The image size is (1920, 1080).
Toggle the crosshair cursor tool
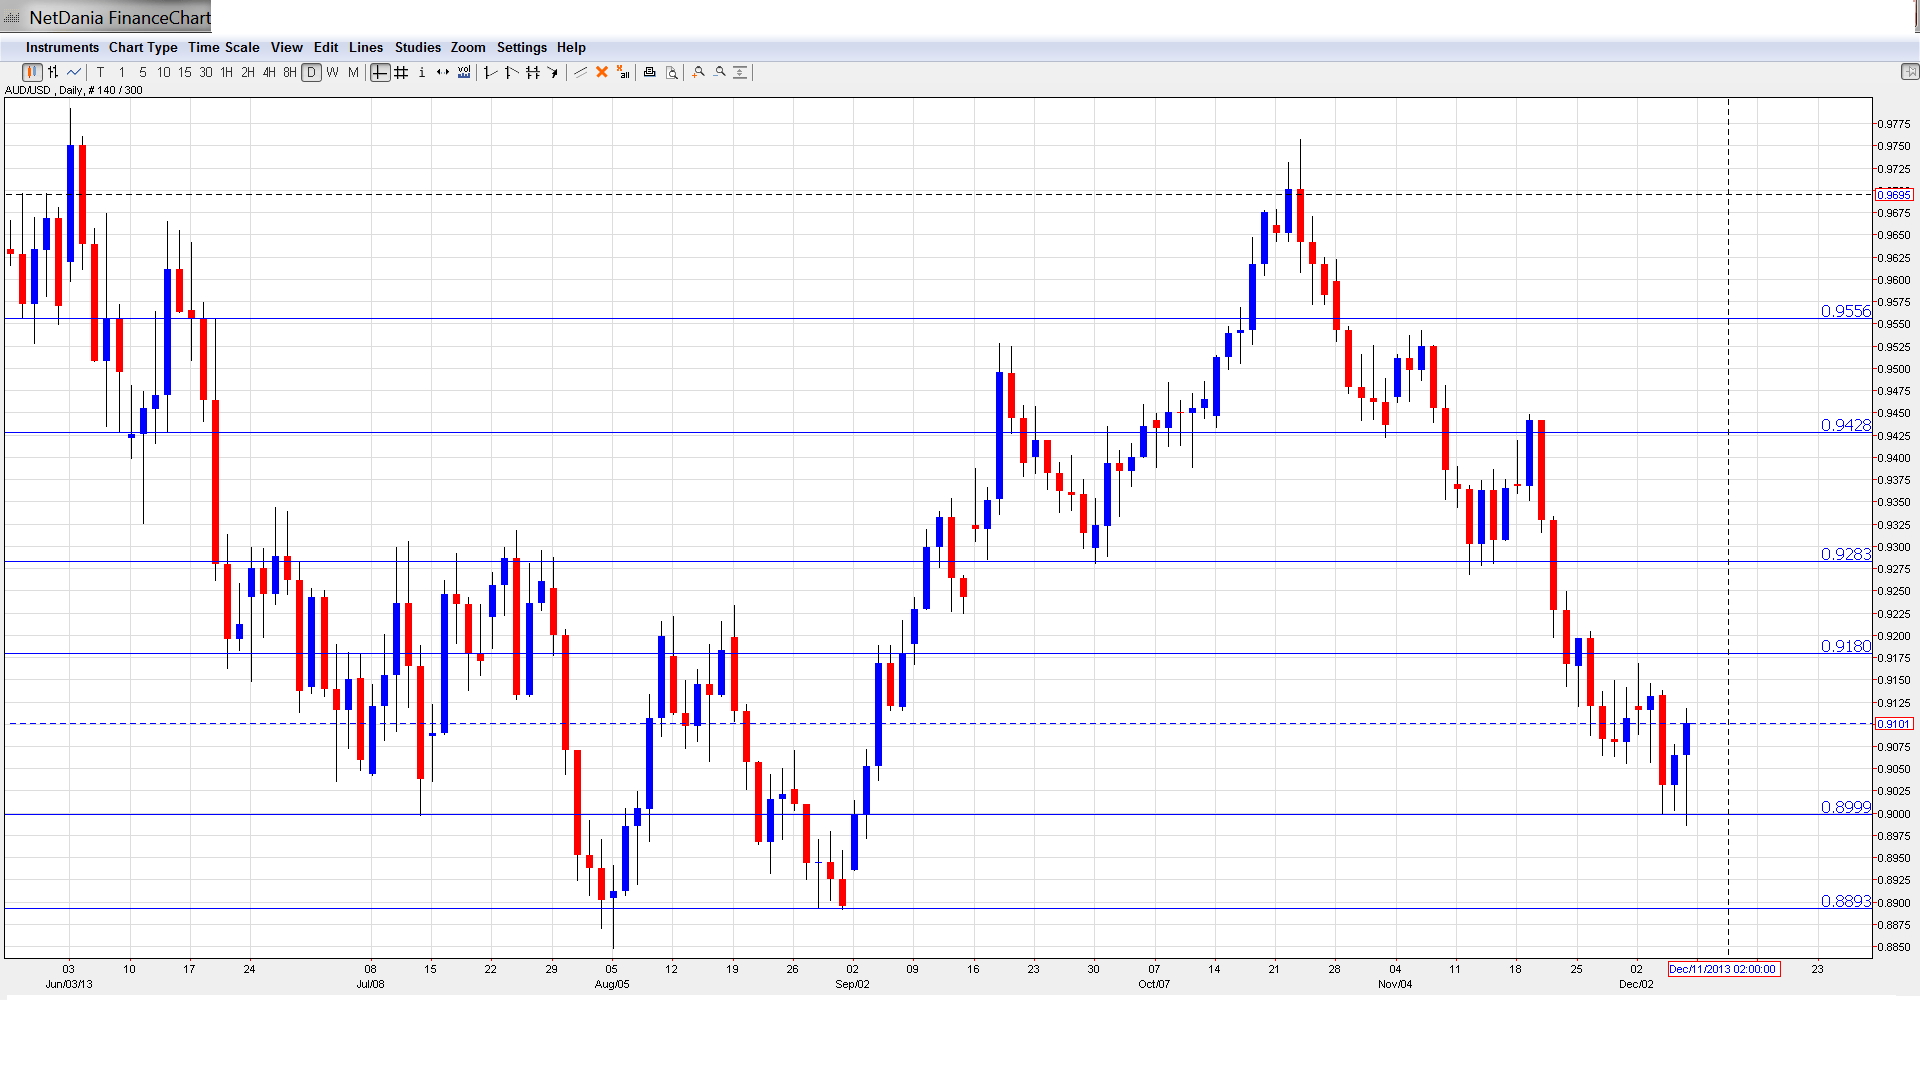click(x=380, y=72)
